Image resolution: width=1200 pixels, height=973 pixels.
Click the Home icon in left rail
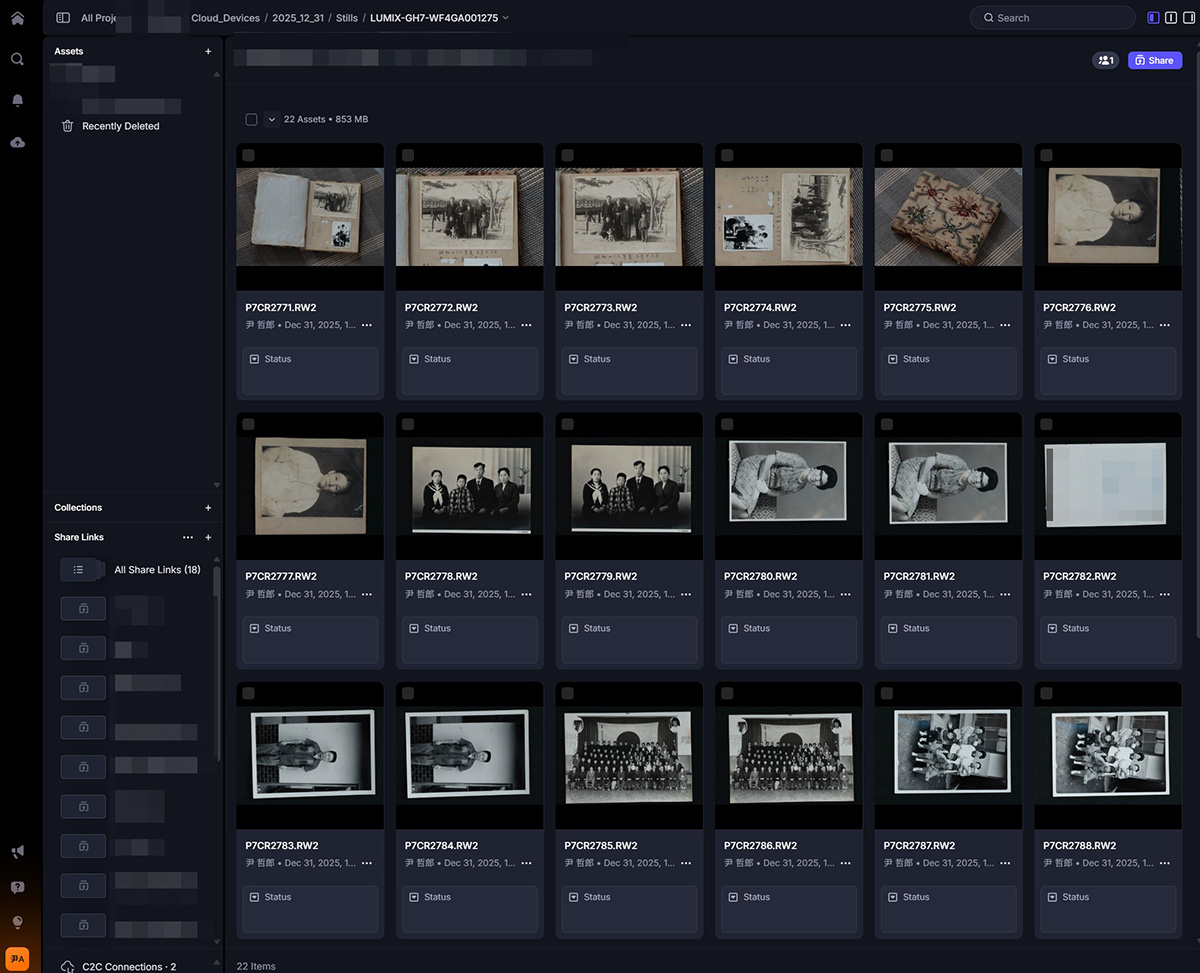(17, 18)
